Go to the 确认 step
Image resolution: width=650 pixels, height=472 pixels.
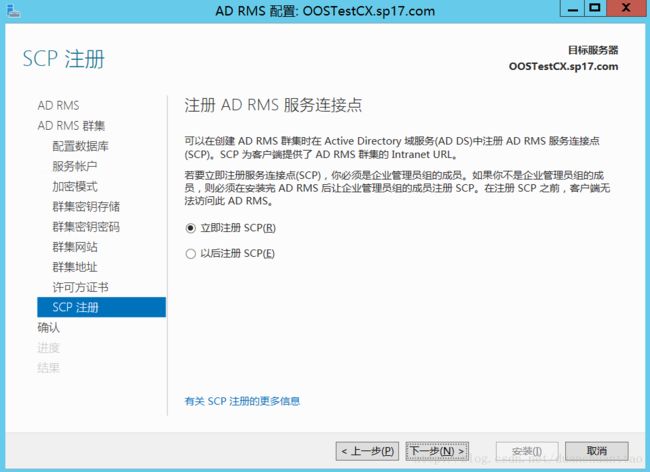tap(49, 327)
